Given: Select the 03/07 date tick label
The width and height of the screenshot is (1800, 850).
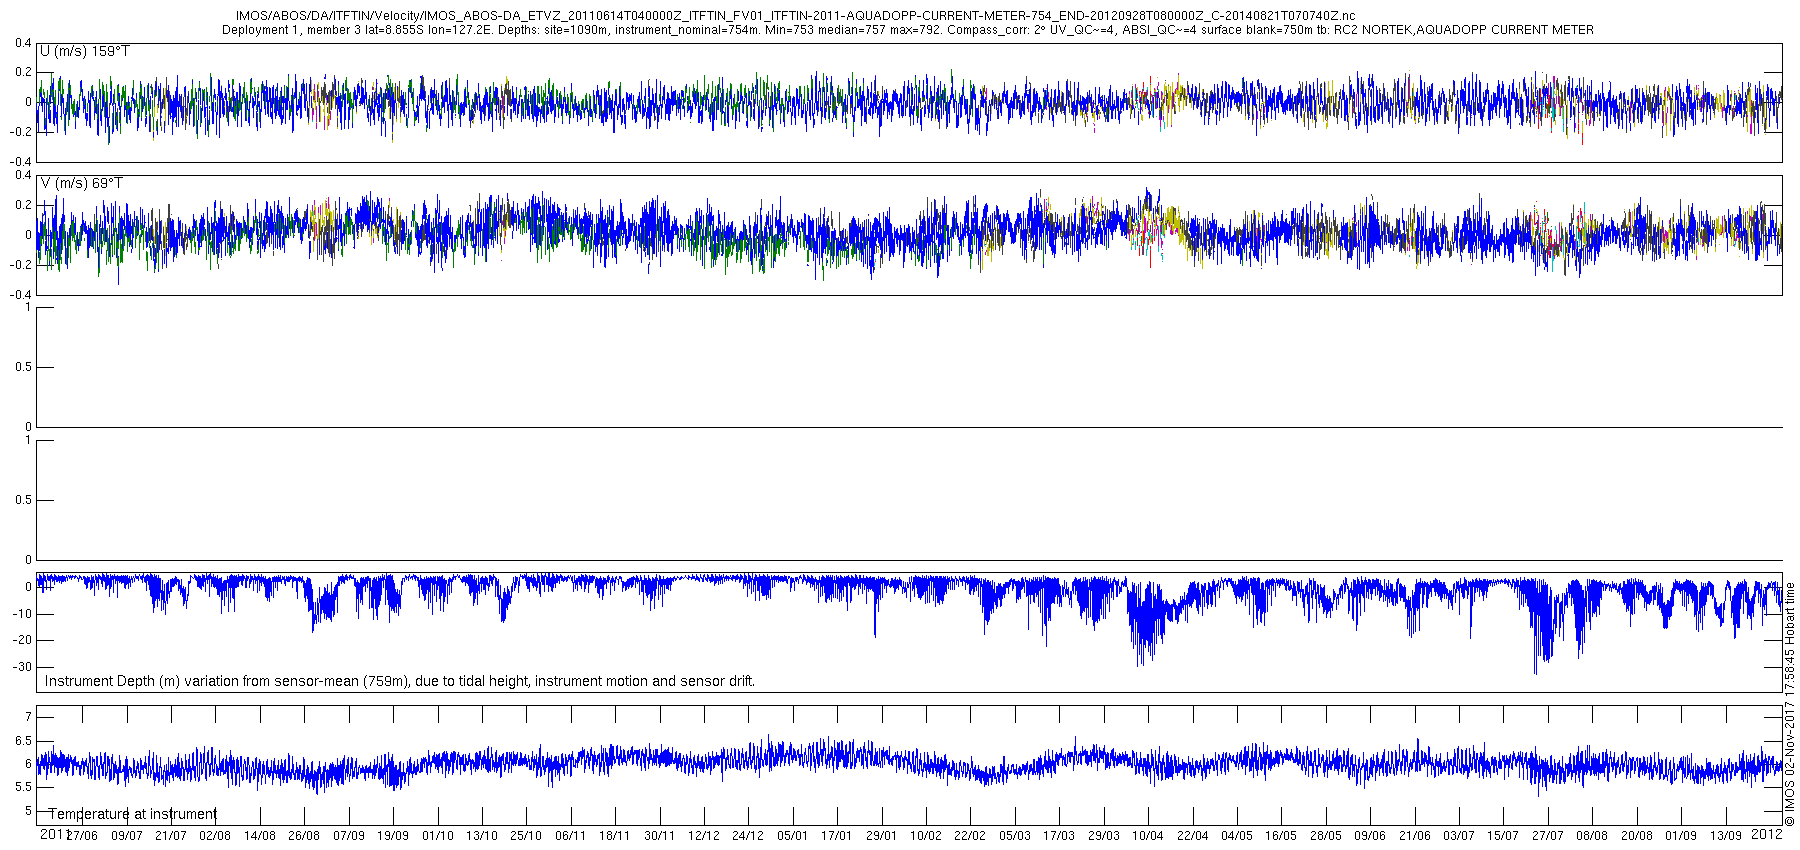Looking at the screenshot, I should pyautogui.click(x=1459, y=836).
